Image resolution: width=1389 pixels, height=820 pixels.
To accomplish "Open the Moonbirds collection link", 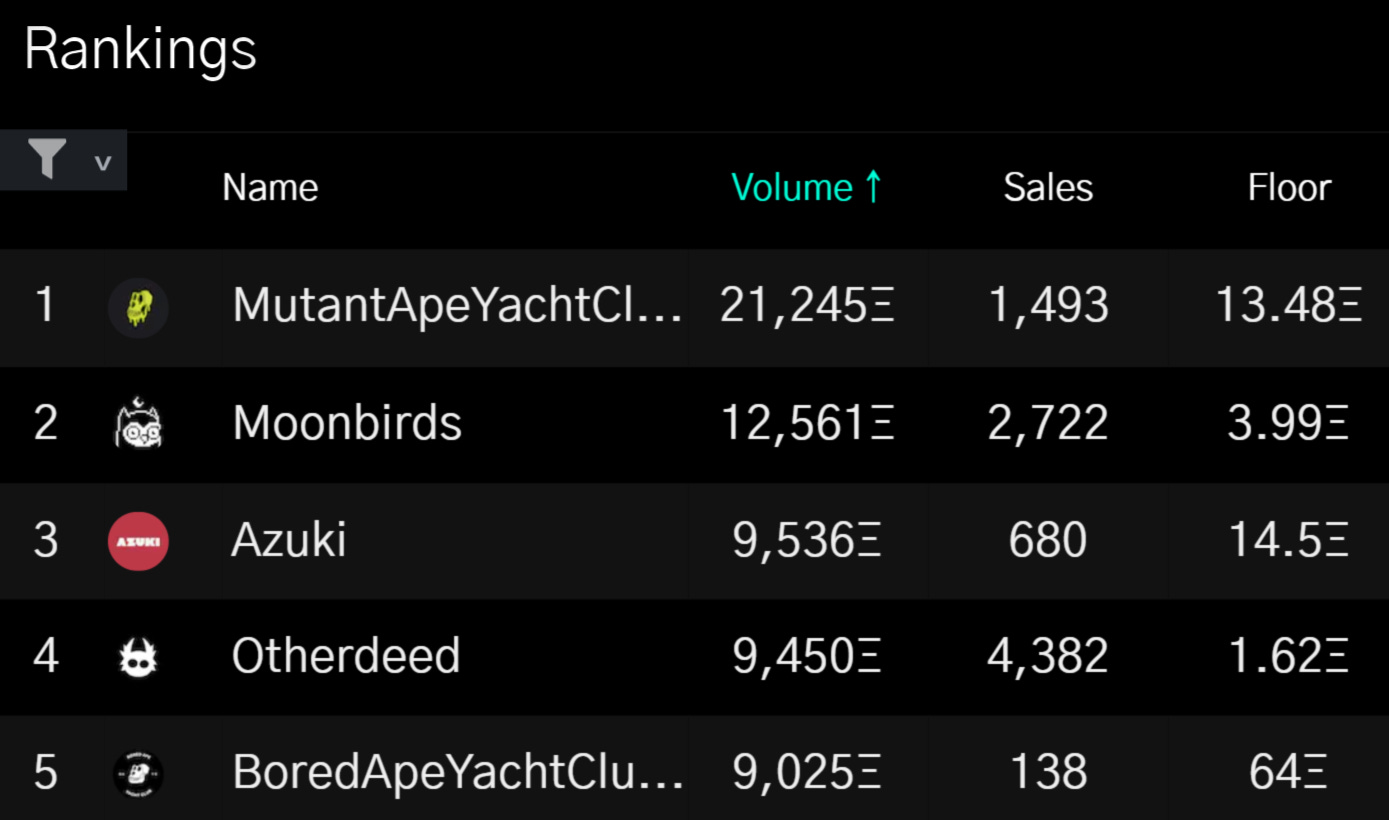I will pyautogui.click(x=347, y=423).
